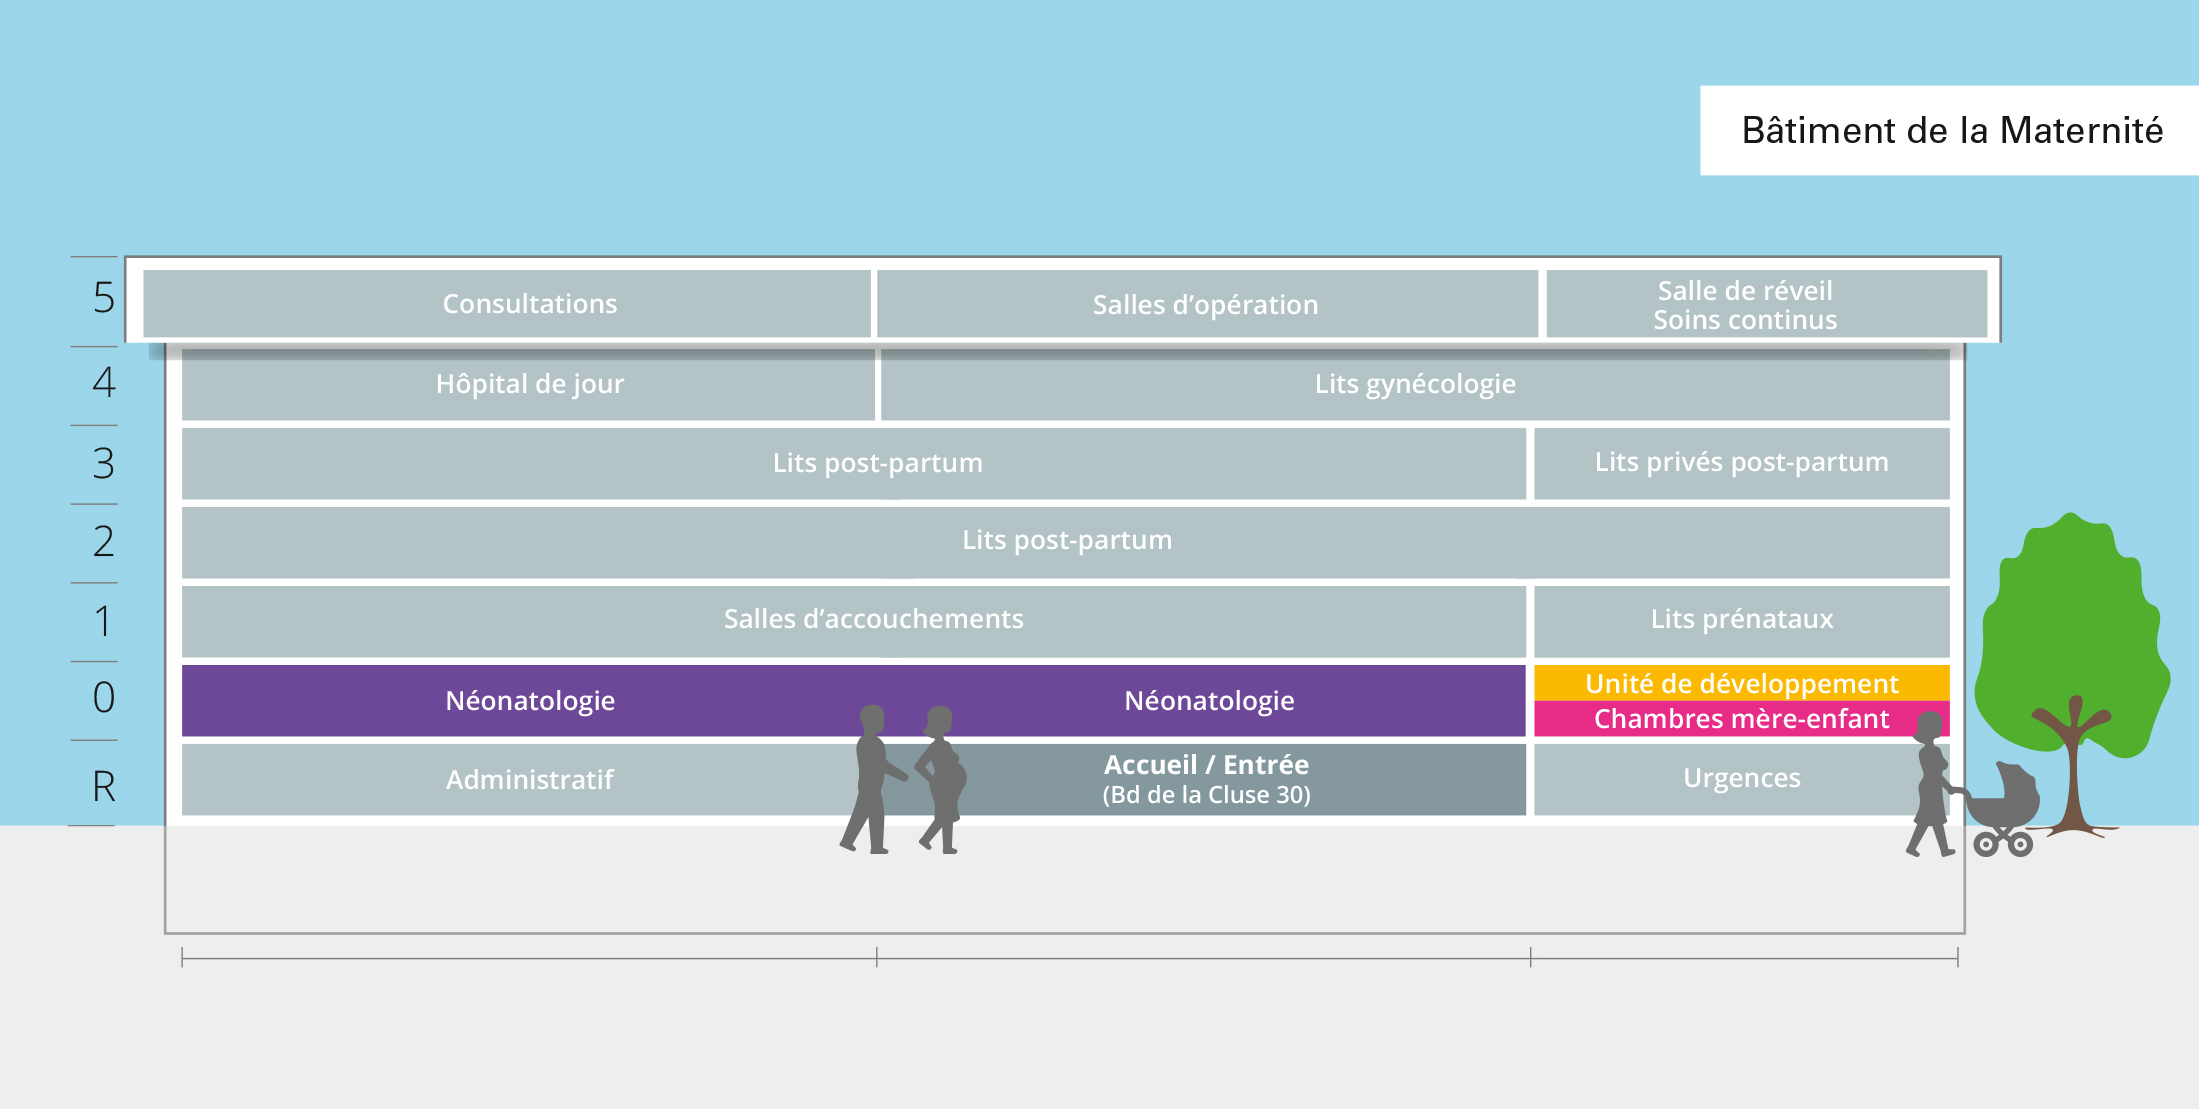Click floor label 0
This screenshot has width=2199, height=1109.
[x=104, y=697]
